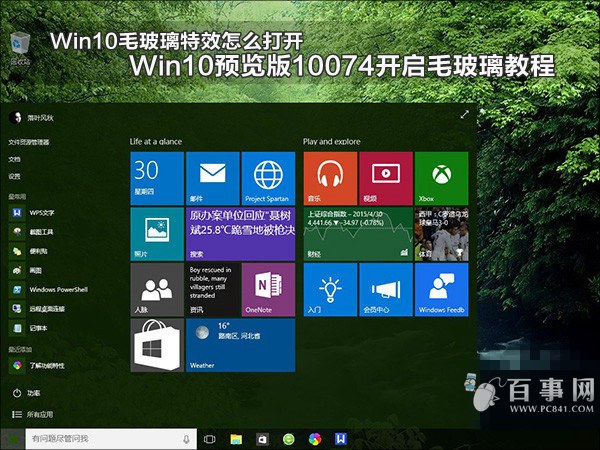Open the colorful pinwheel taskbar icon
The width and height of the screenshot is (600, 450).
tap(315, 439)
